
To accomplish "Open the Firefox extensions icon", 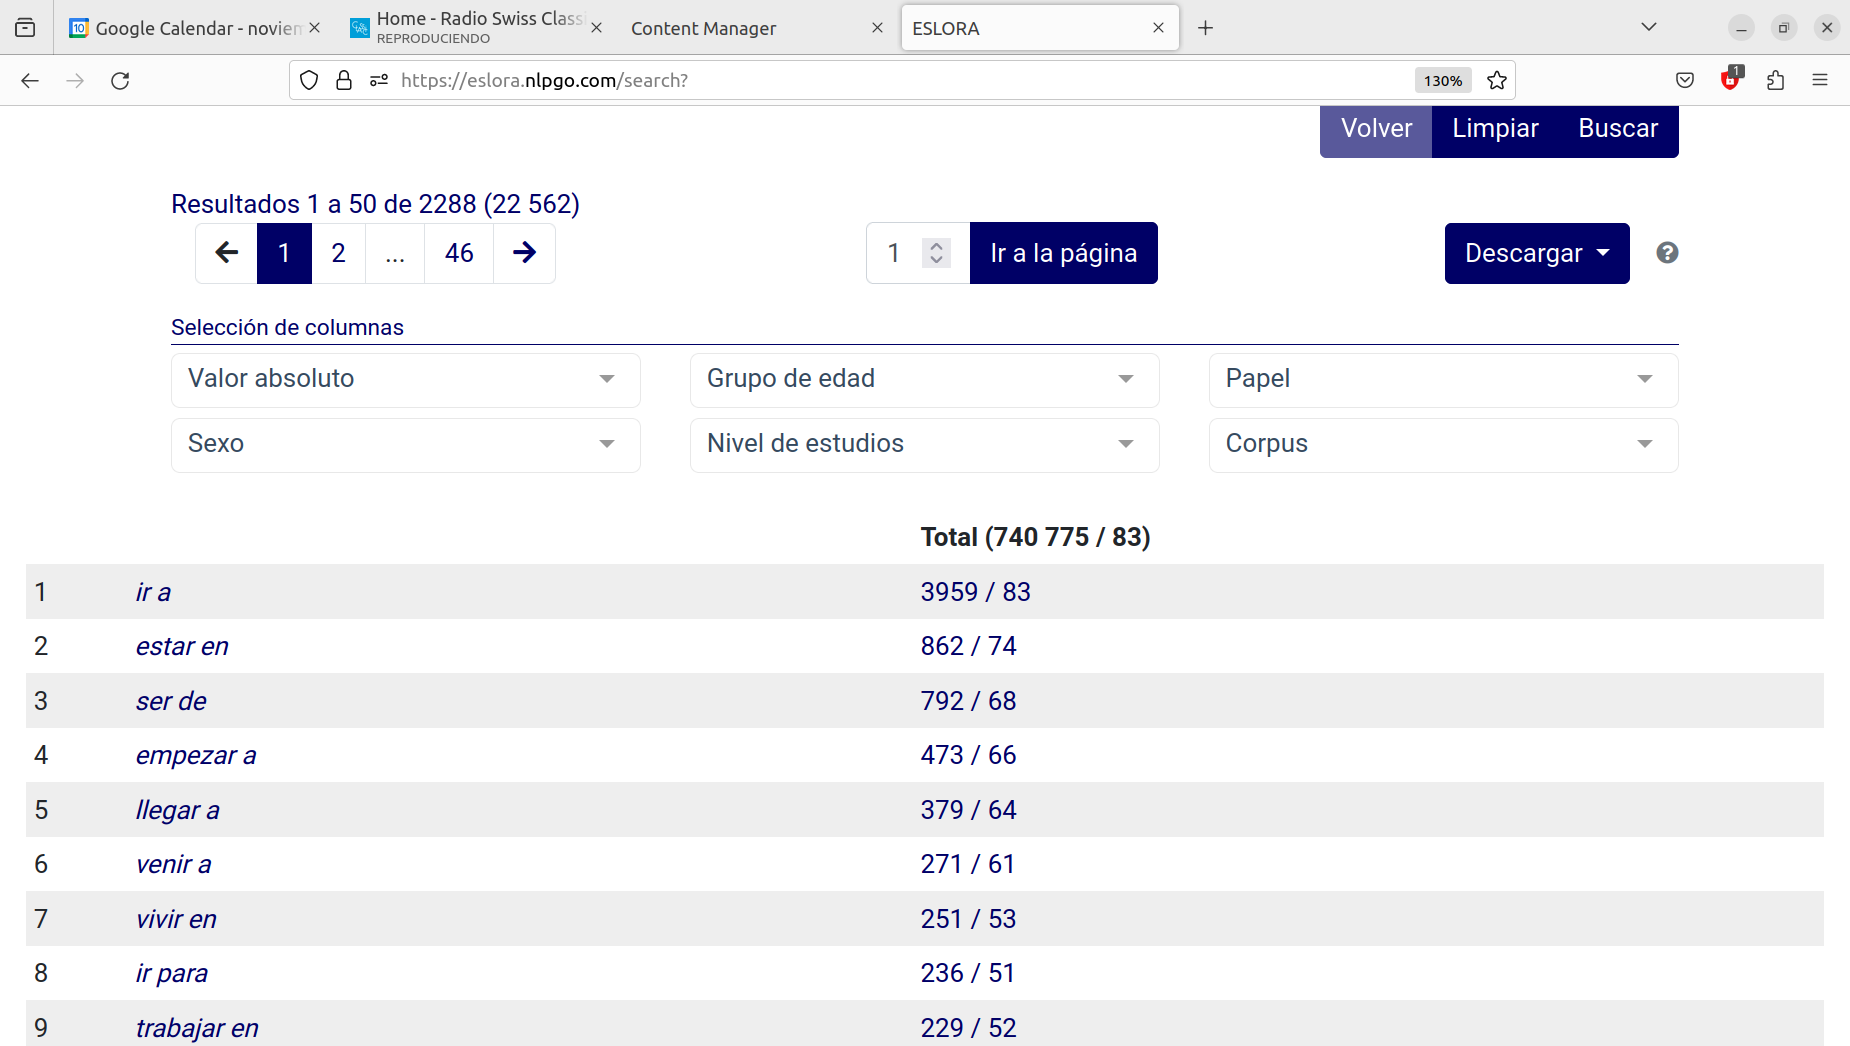I will 1775,81.
